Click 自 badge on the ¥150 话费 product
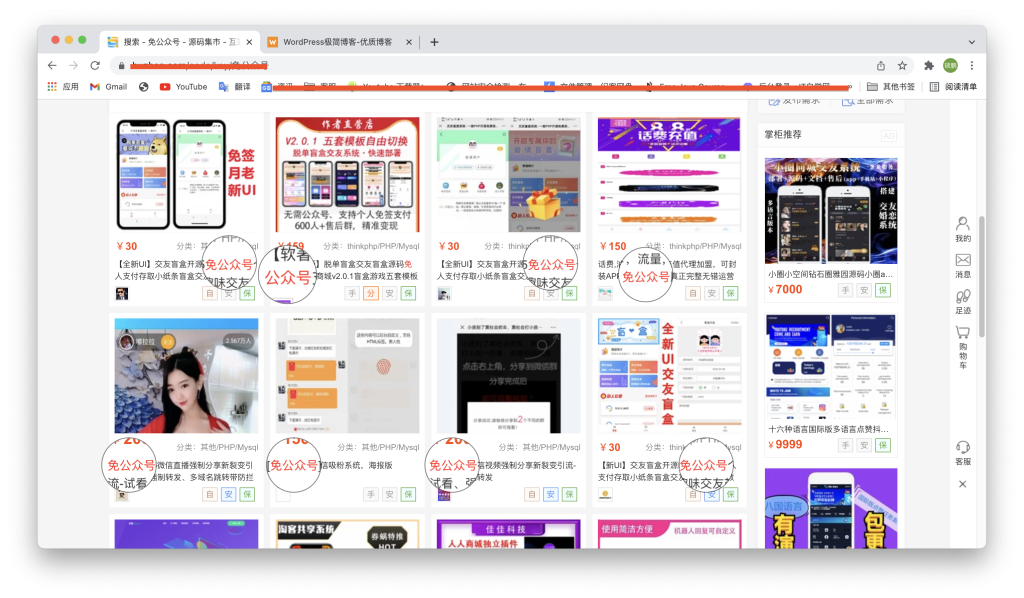This screenshot has height=598, width=1024. [x=693, y=294]
